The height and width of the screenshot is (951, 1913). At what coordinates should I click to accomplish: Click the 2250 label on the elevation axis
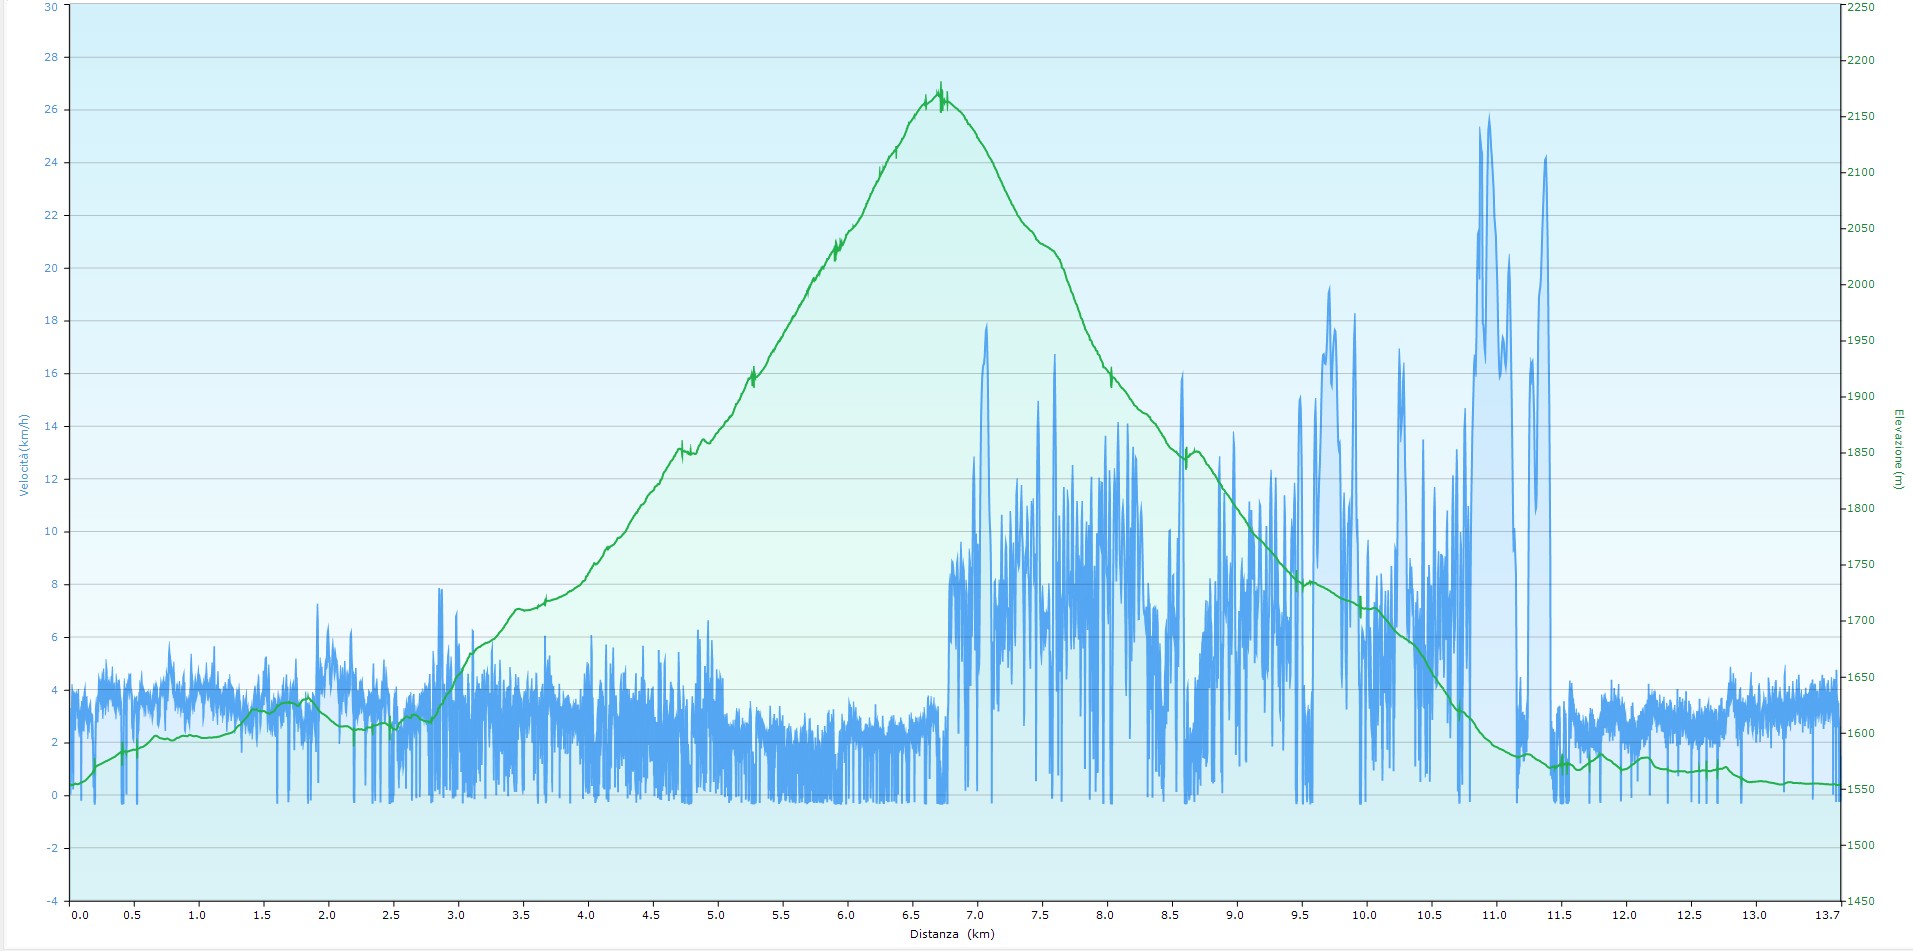(x=1860, y=6)
